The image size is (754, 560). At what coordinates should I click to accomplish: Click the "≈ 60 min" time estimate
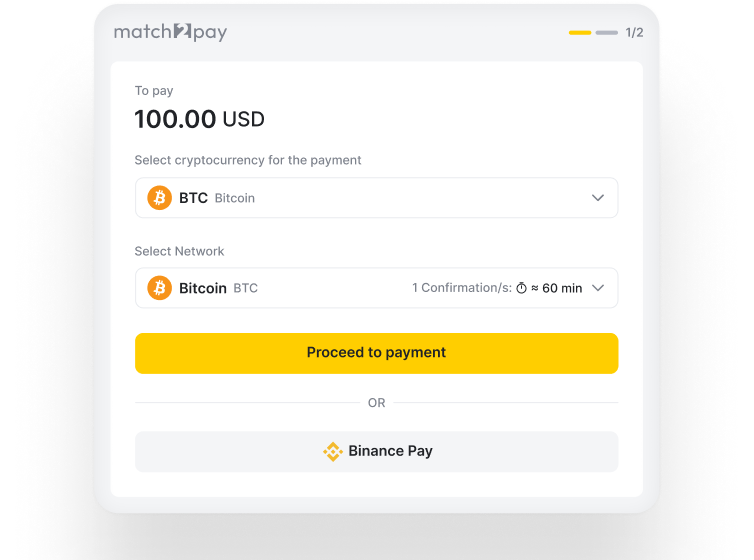(556, 288)
